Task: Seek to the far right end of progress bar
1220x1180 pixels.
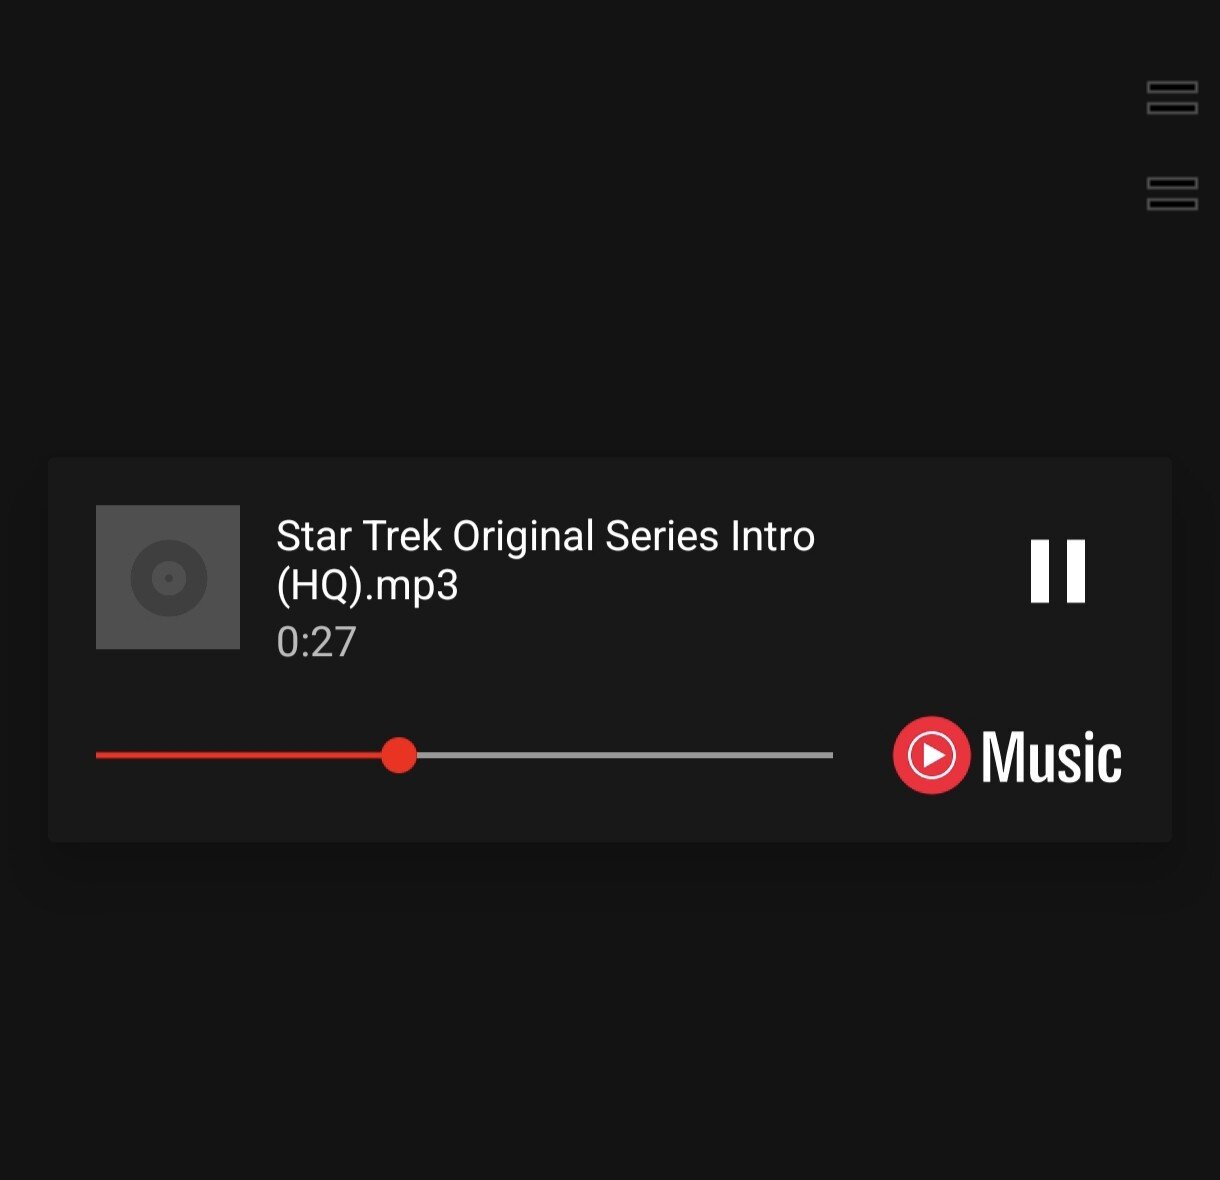Action: click(830, 755)
